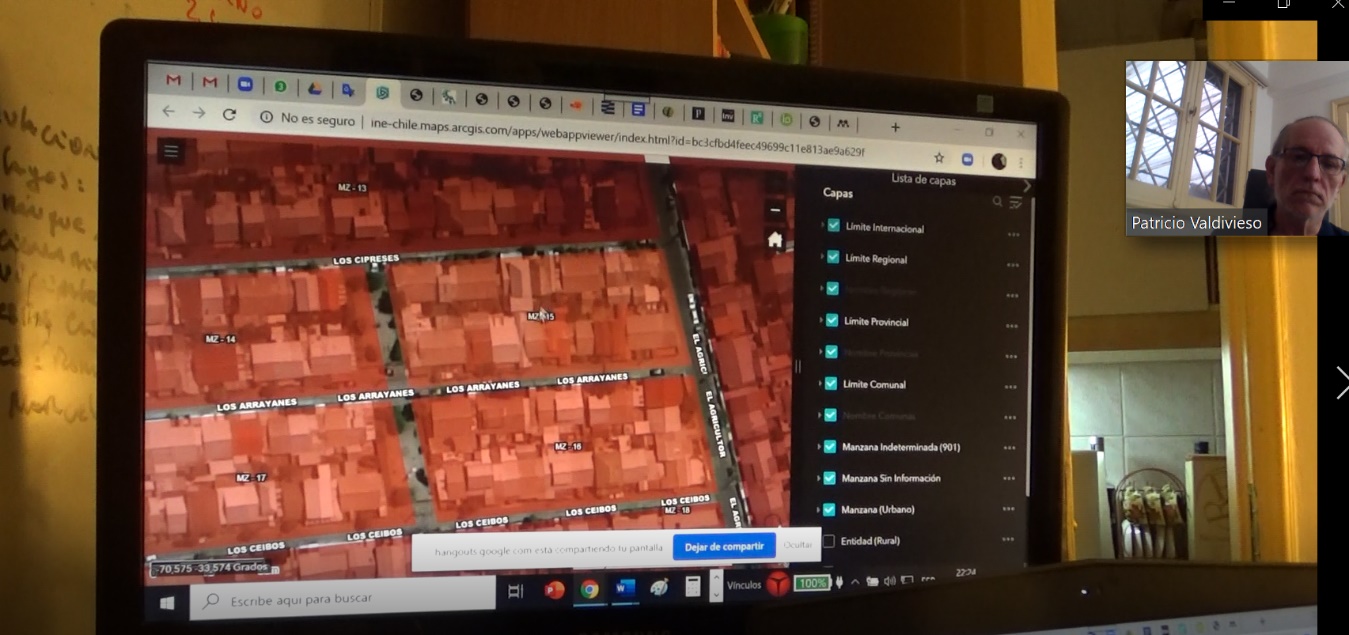Click the site info 'No es seguro' icon
The height and width of the screenshot is (635, 1349).
(266, 117)
